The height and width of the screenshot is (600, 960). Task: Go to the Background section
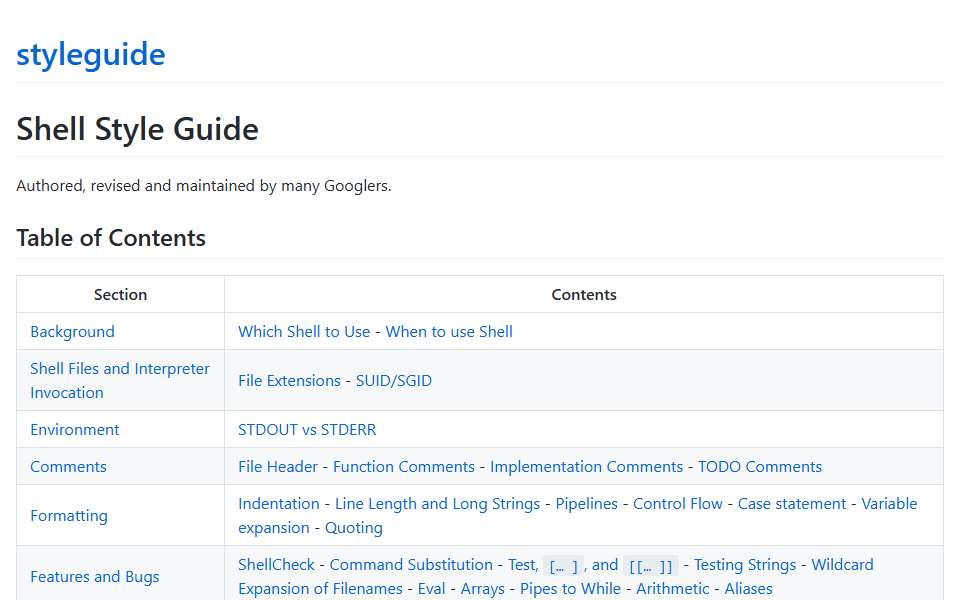(x=72, y=332)
